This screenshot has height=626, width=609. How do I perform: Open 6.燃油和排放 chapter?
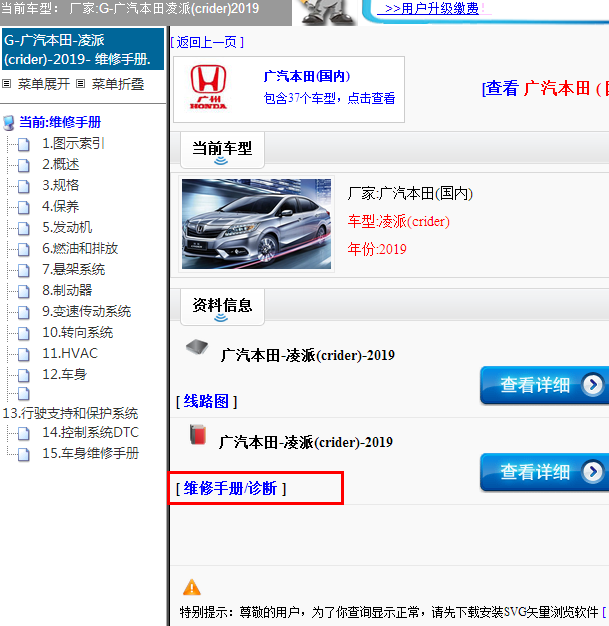point(80,249)
